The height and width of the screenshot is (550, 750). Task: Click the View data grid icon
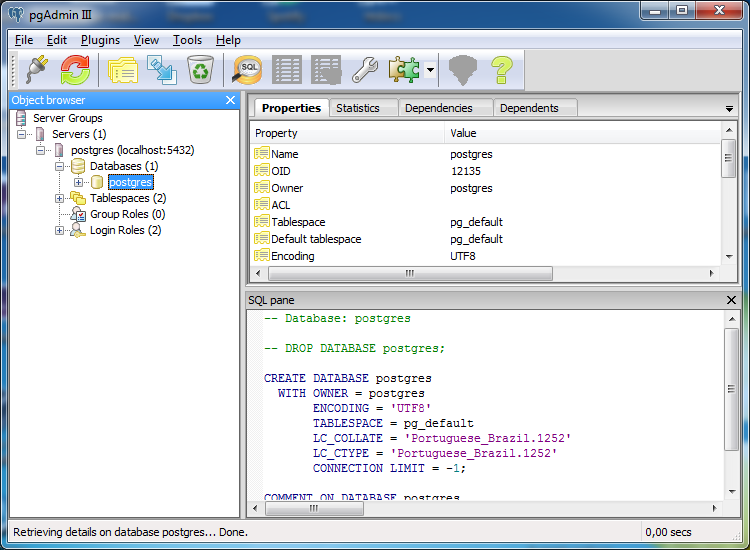(287, 70)
